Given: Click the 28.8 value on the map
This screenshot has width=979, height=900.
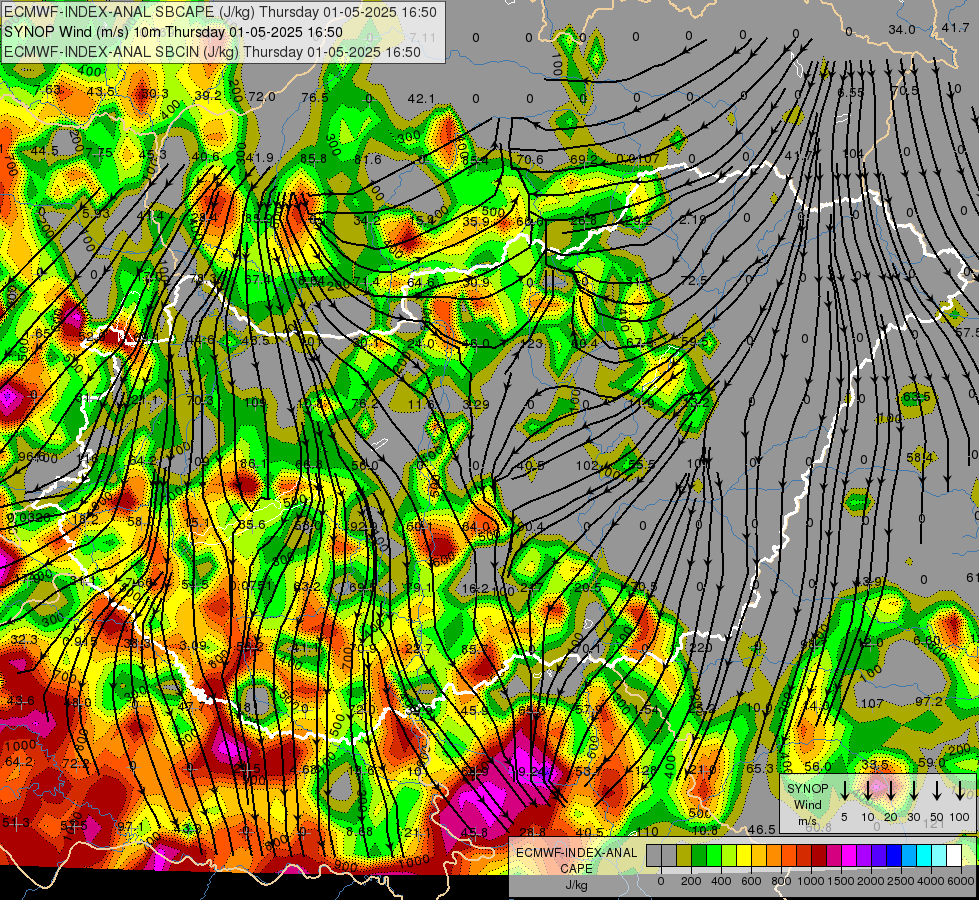Looking at the screenshot, I should (533, 832).
